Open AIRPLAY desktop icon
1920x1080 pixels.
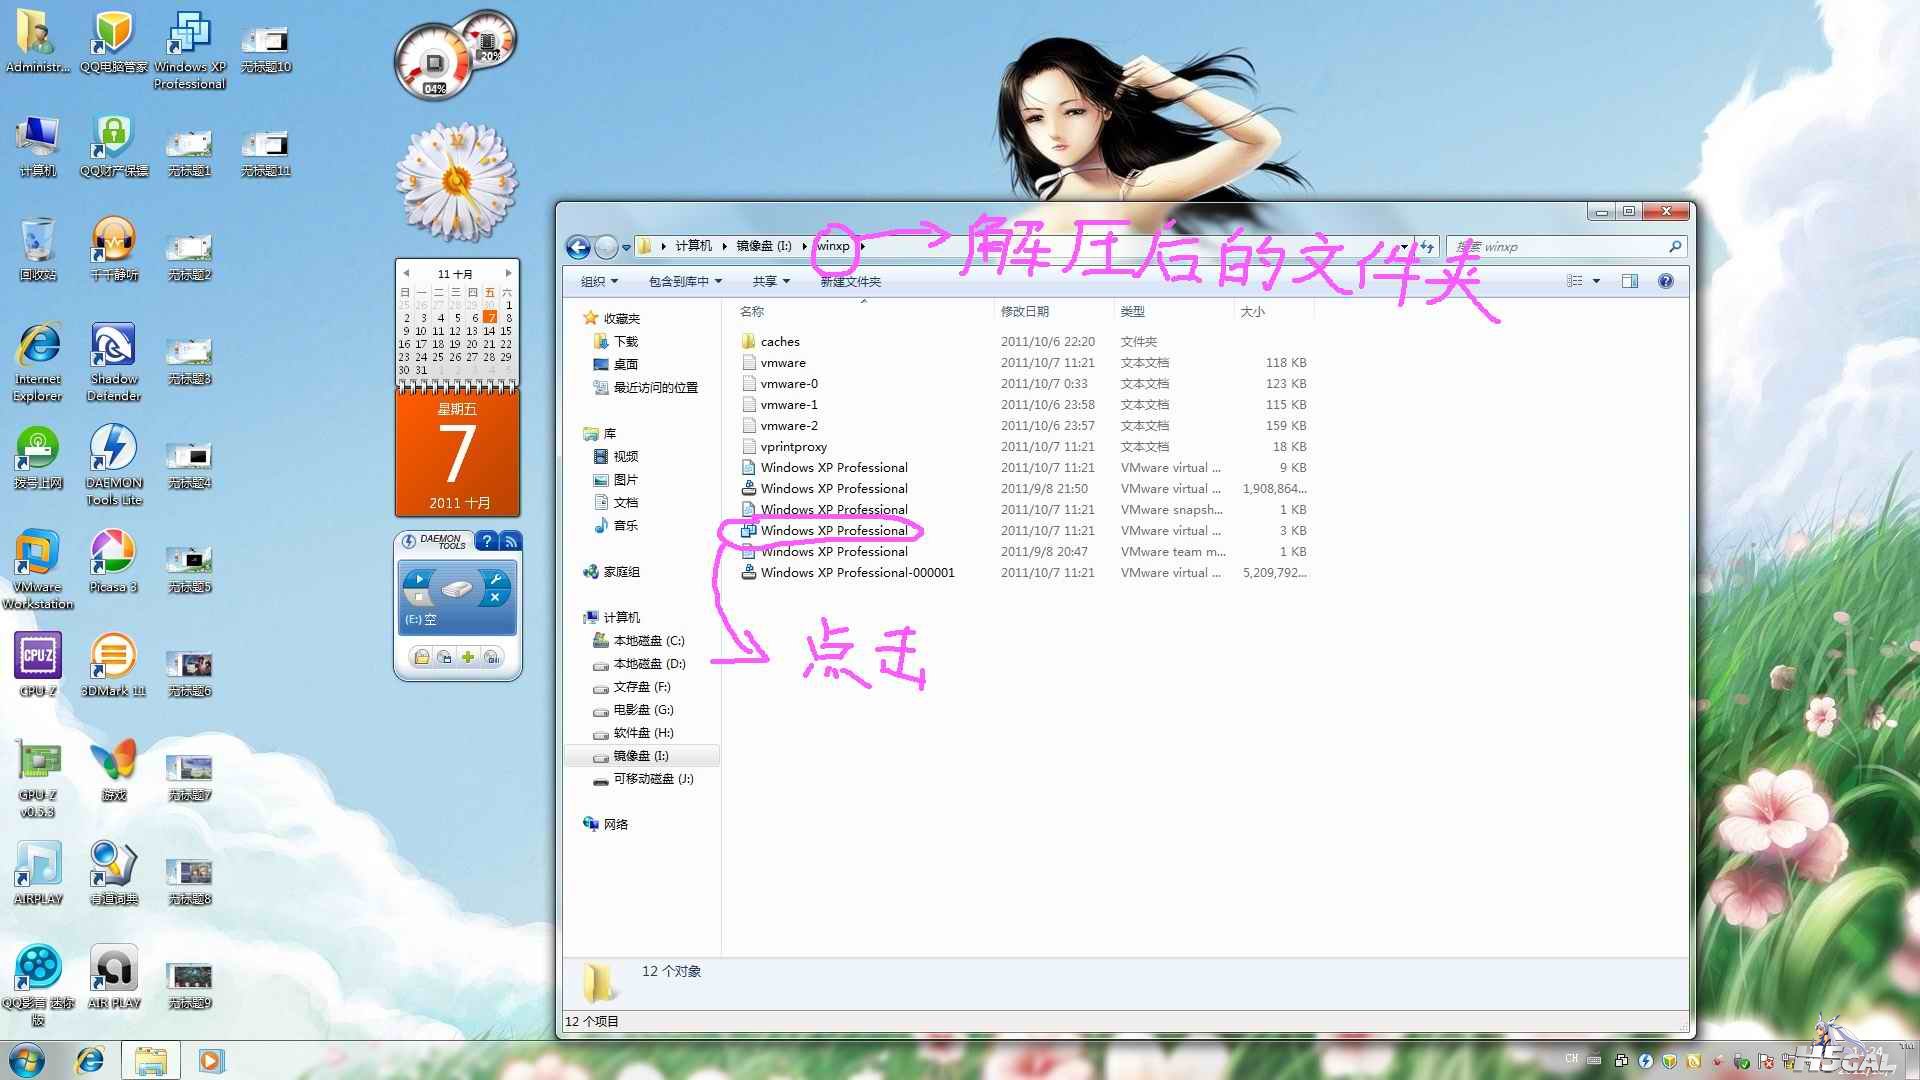pos(38,873)
